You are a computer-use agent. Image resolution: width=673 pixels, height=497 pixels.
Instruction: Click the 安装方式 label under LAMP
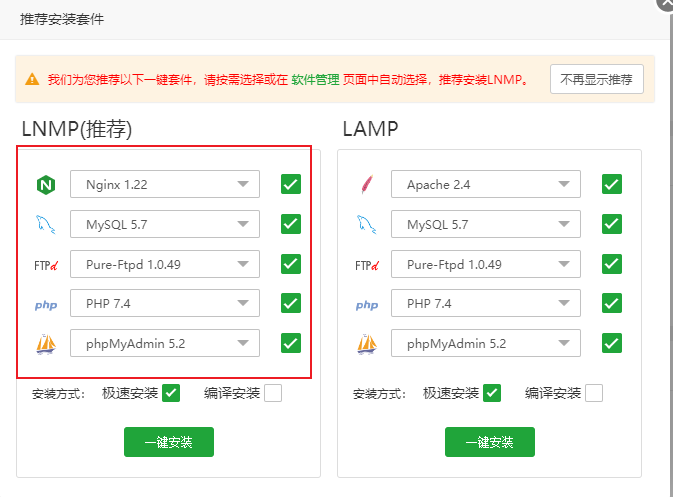tap(379, 394)
